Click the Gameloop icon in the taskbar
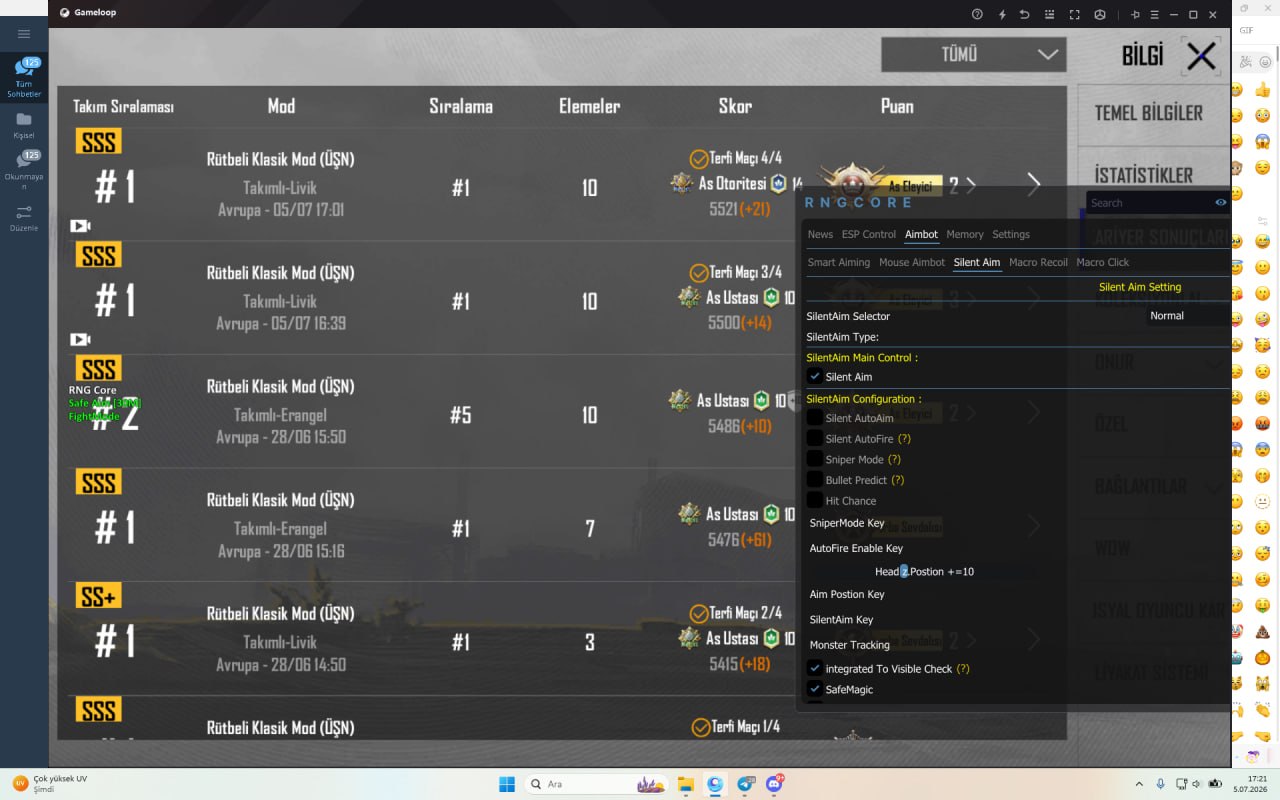Image resolution: width=1280 pixels, height=800 pixels. [715, 784]
